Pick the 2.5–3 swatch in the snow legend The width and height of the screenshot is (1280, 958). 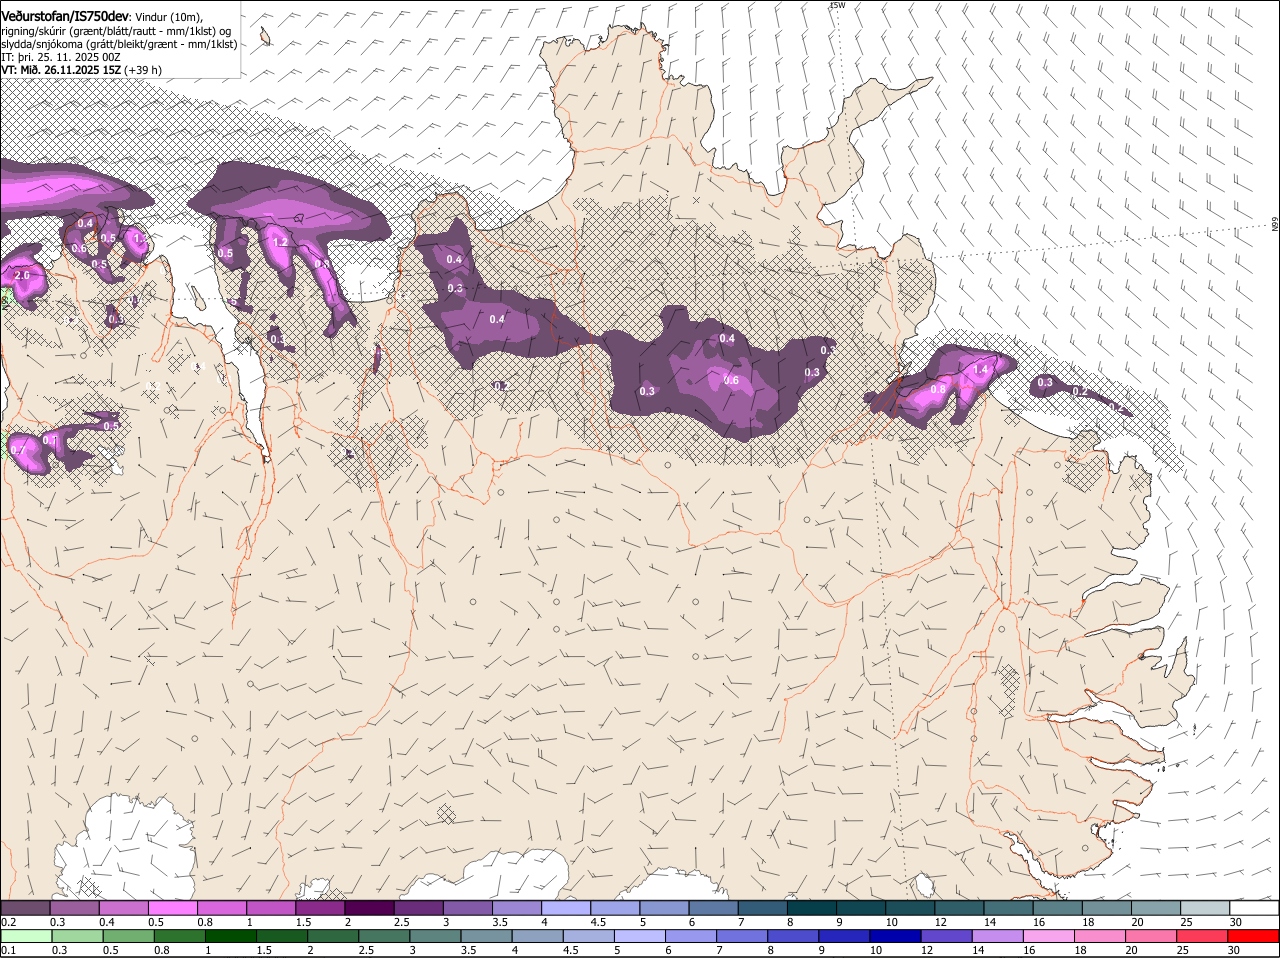click(417, 907)
